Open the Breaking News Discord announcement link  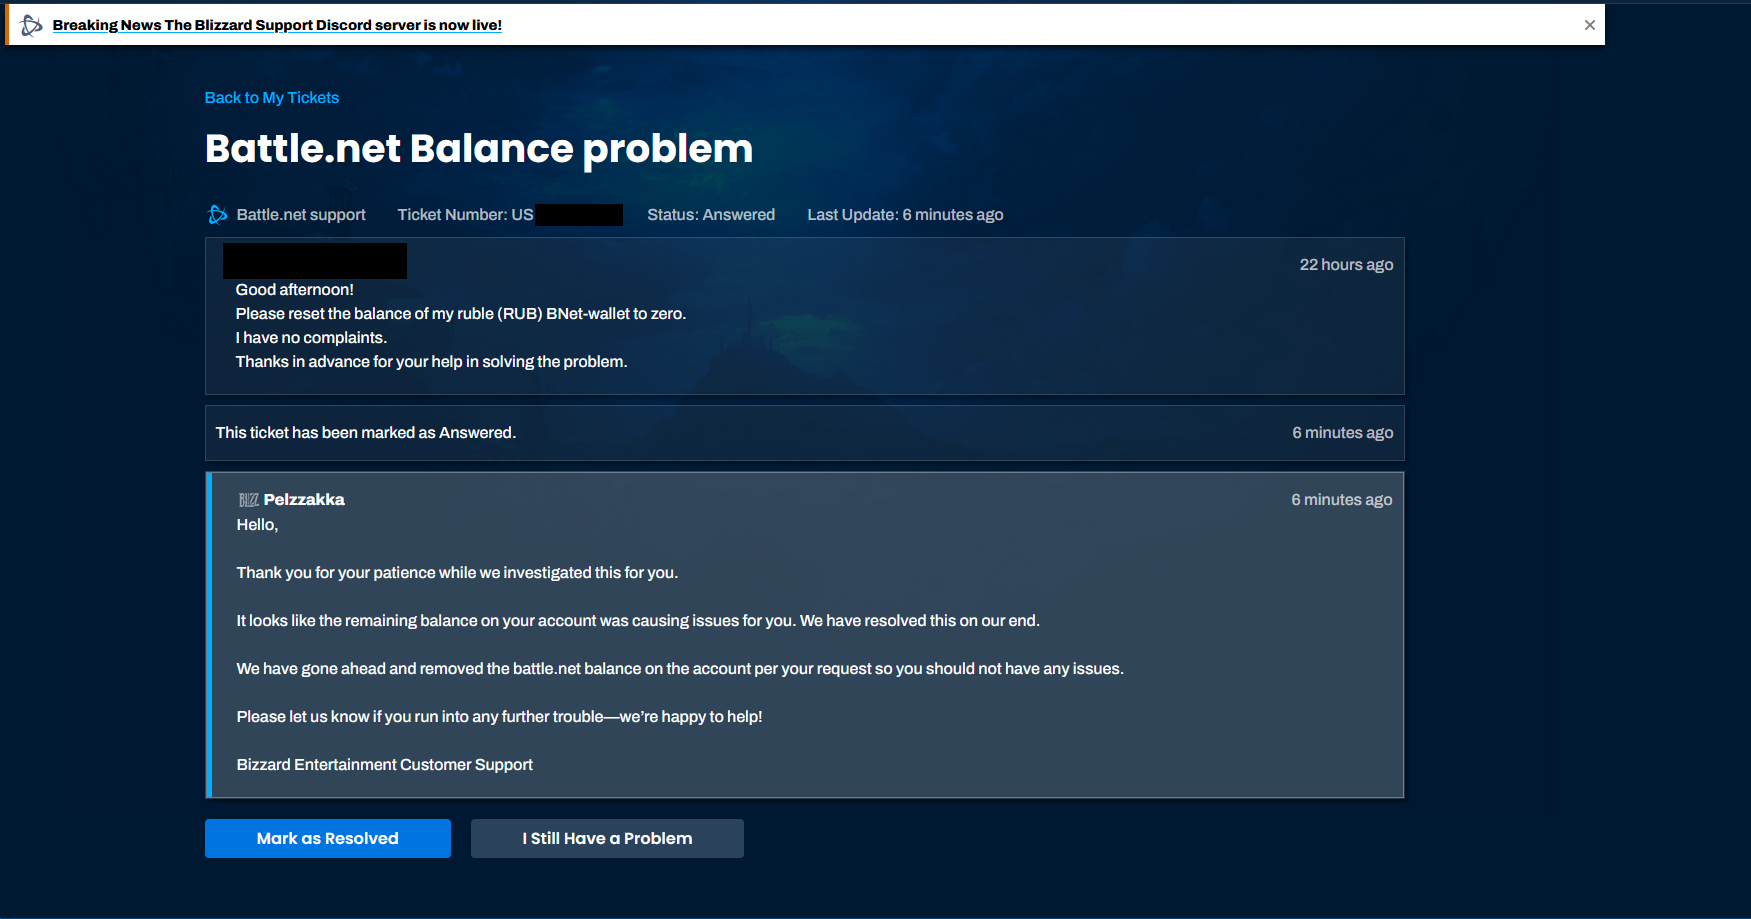click(277, 25)
